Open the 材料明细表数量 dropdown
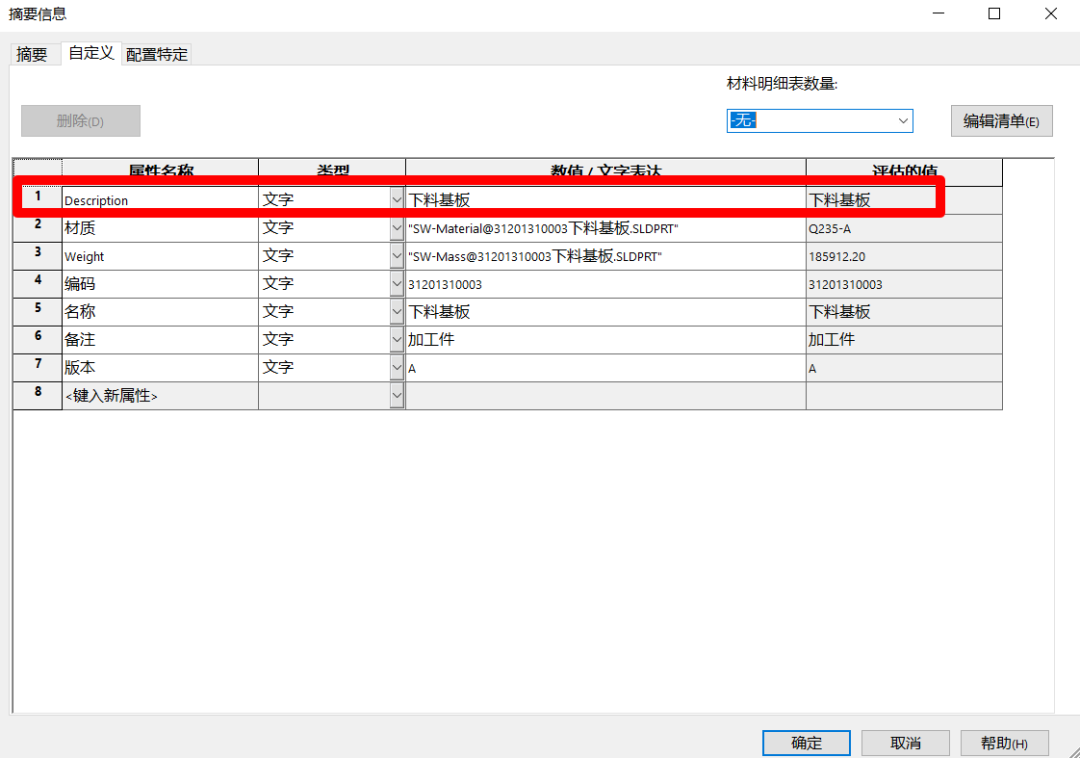The width and height of the screenshot is (1080, 758). 903,121
